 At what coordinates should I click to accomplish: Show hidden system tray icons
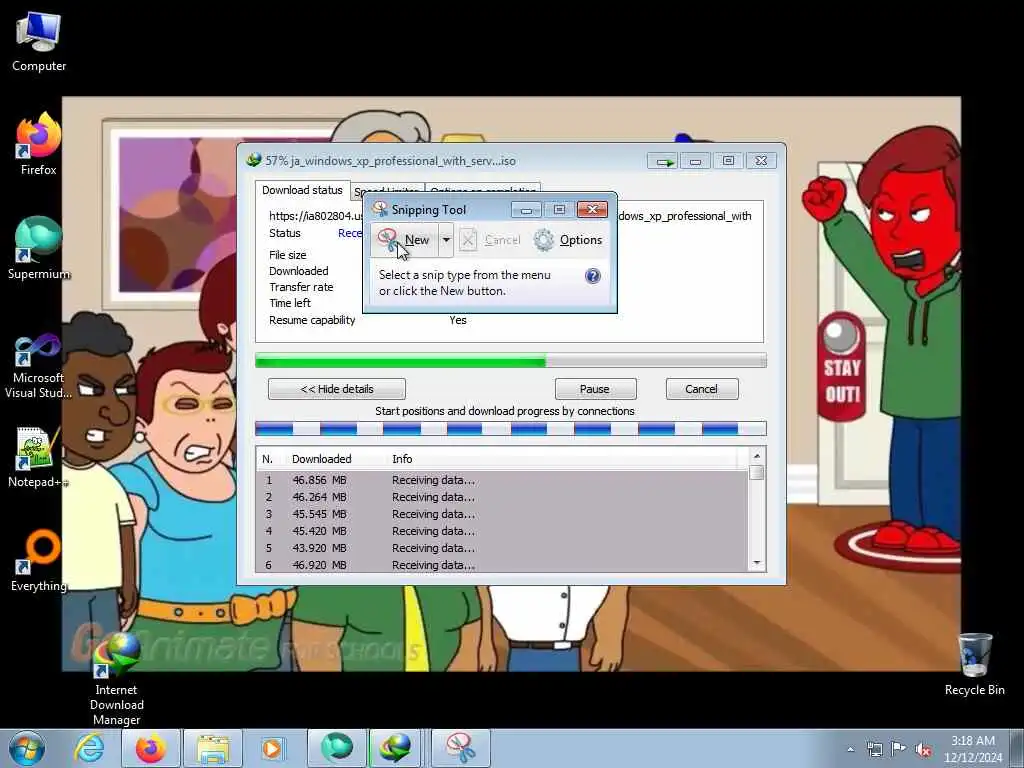click(850, 749)
